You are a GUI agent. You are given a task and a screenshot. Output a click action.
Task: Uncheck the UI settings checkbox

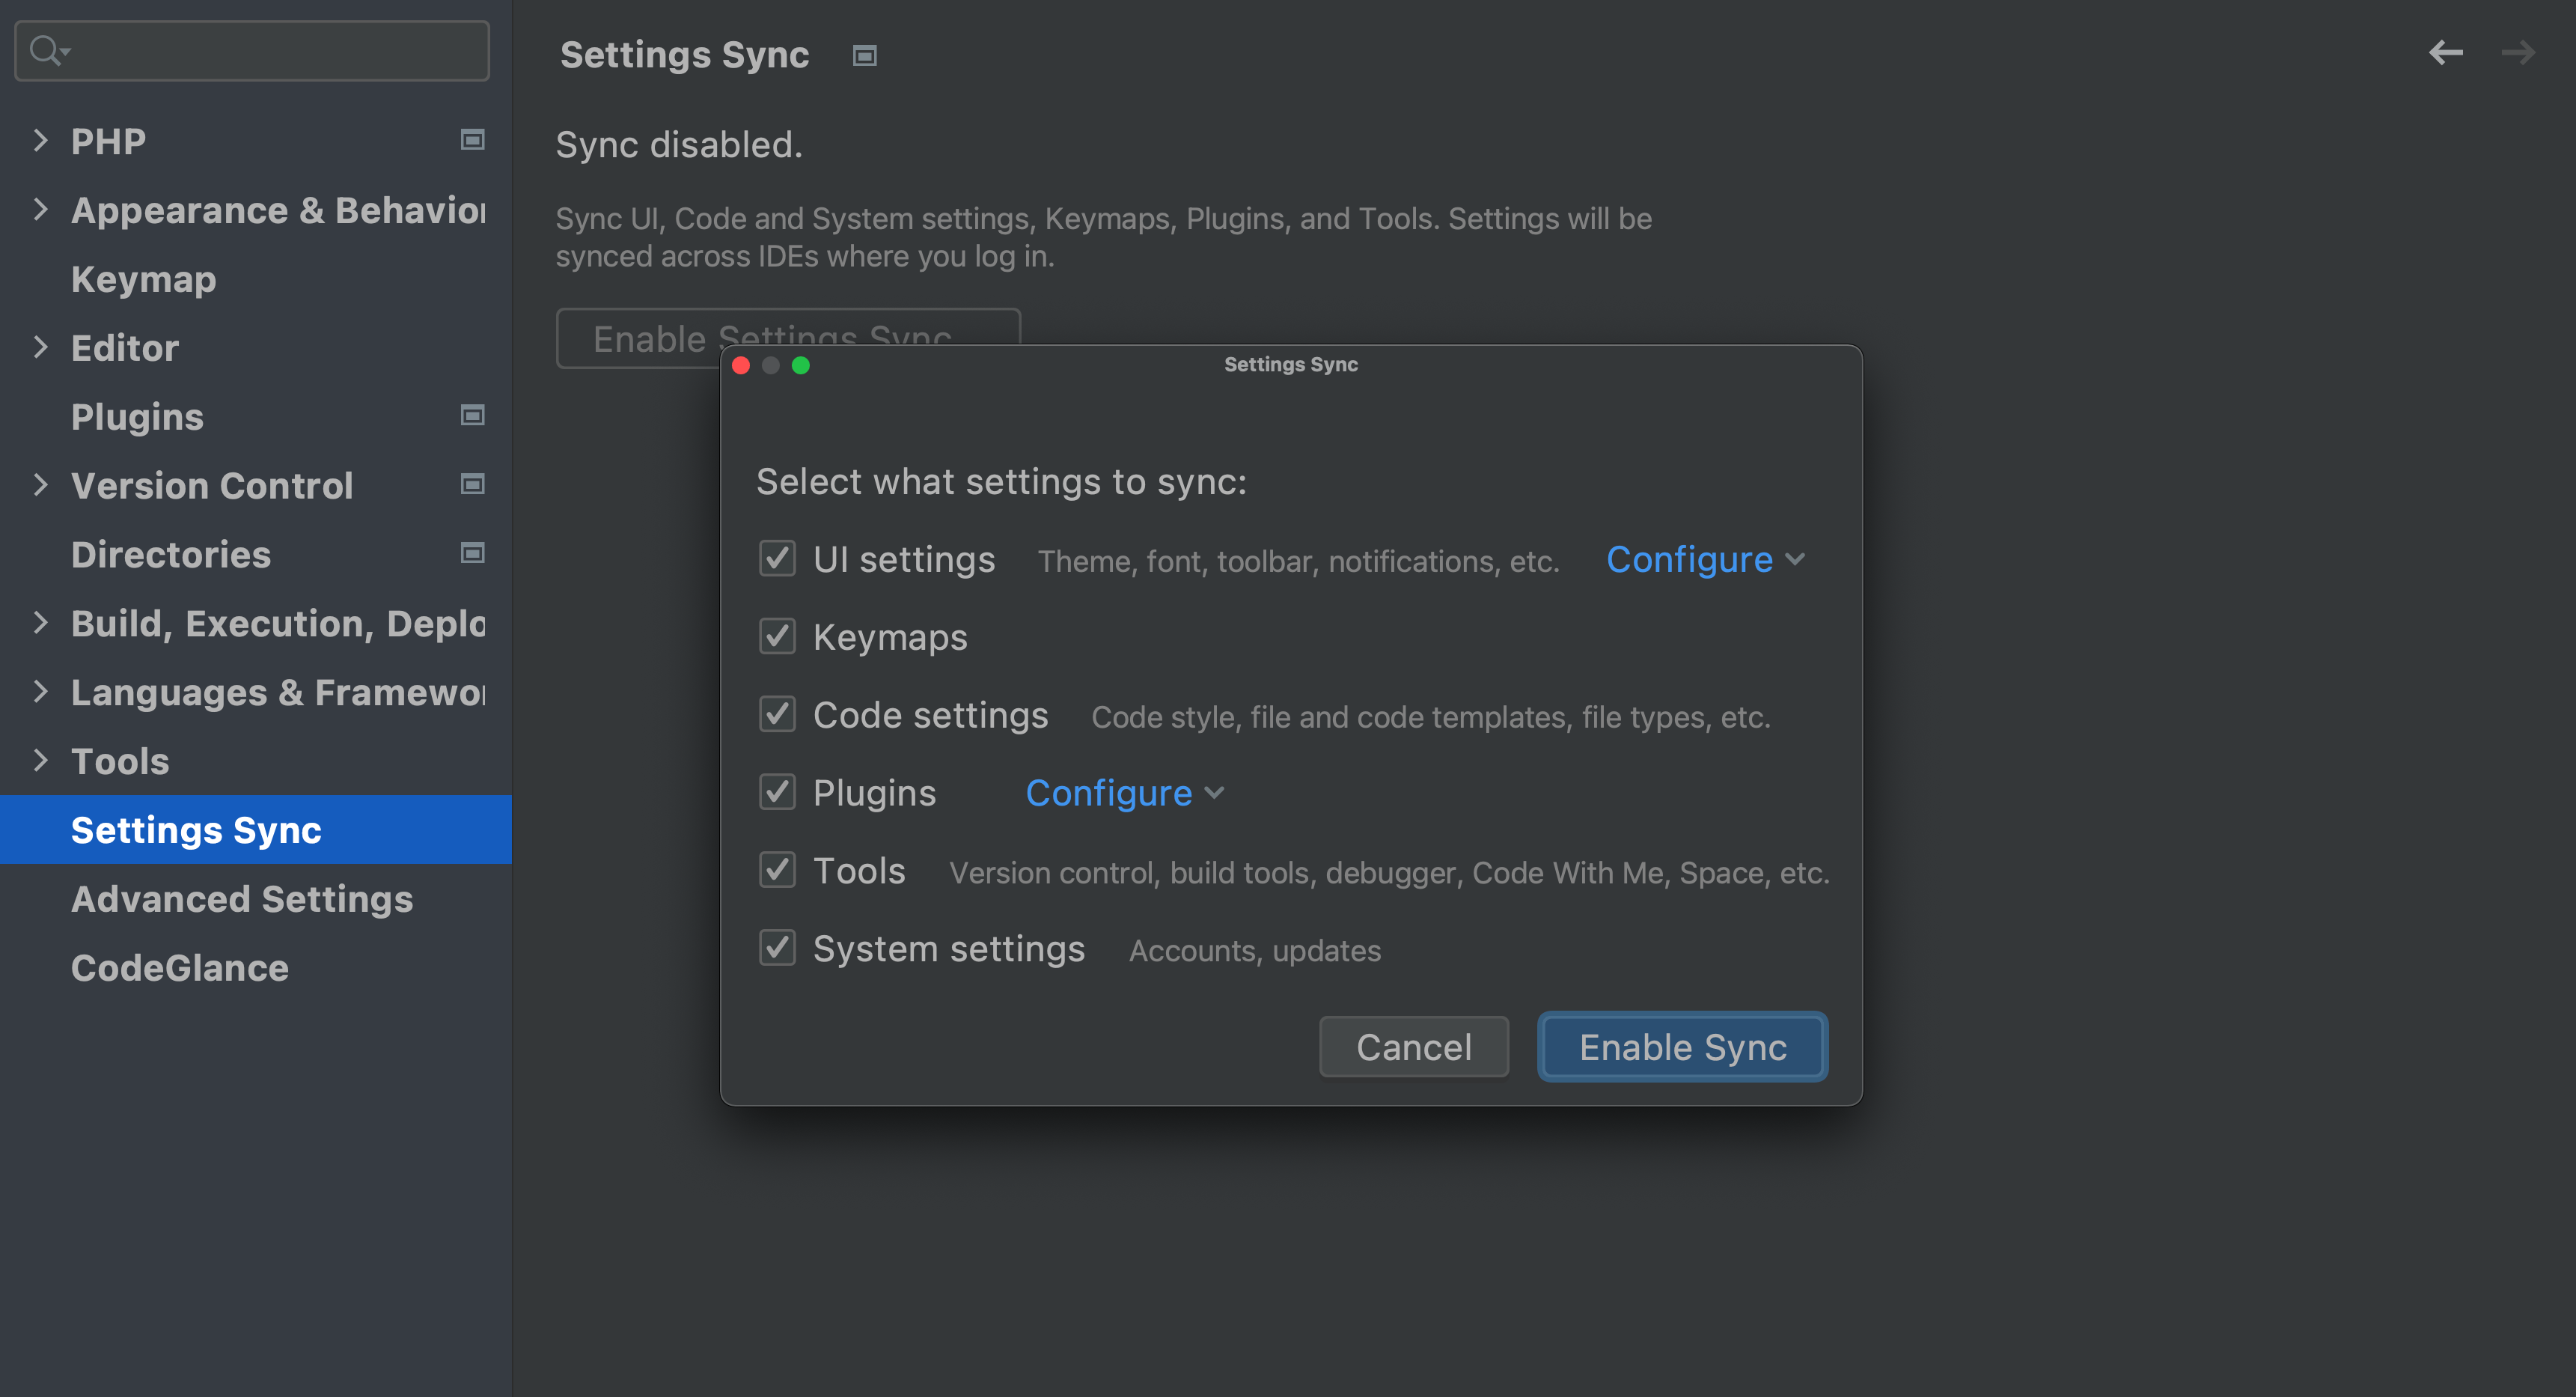(777, 558)
